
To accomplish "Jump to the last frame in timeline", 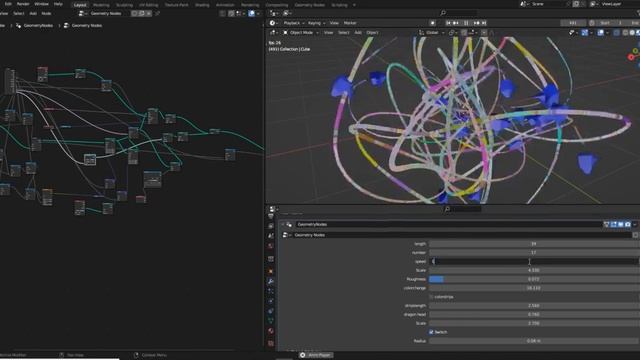I will (484, 23).
